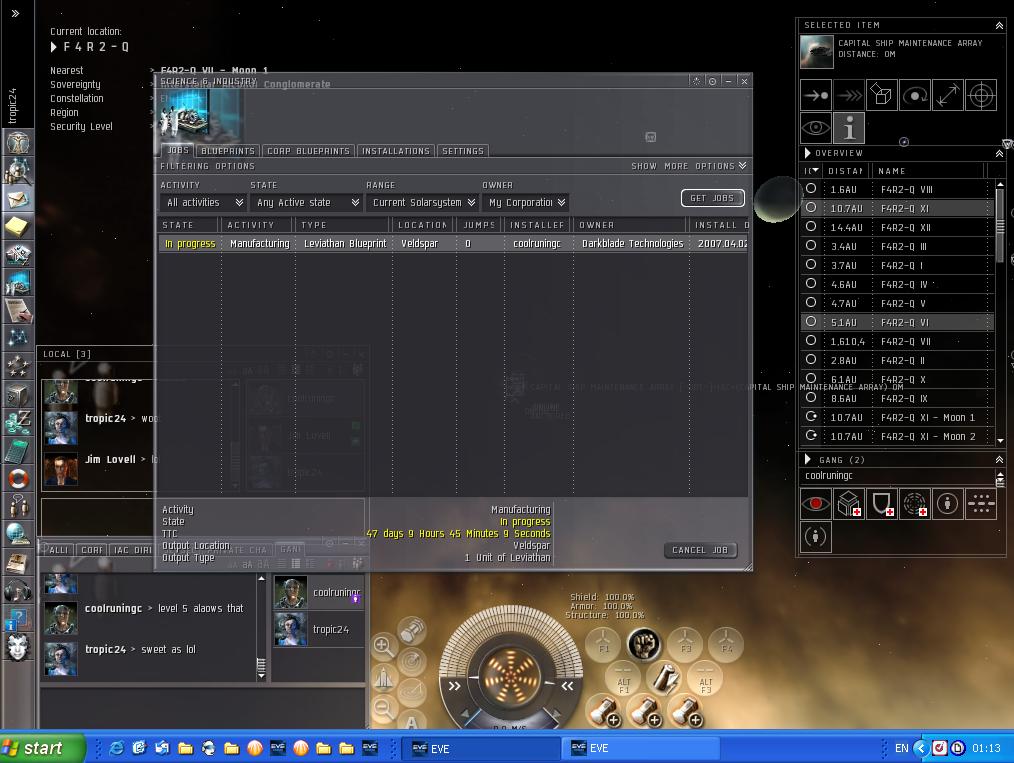Click Lock Target crosshair icon
The image size is (1014, 763).
tap(981, 96)
